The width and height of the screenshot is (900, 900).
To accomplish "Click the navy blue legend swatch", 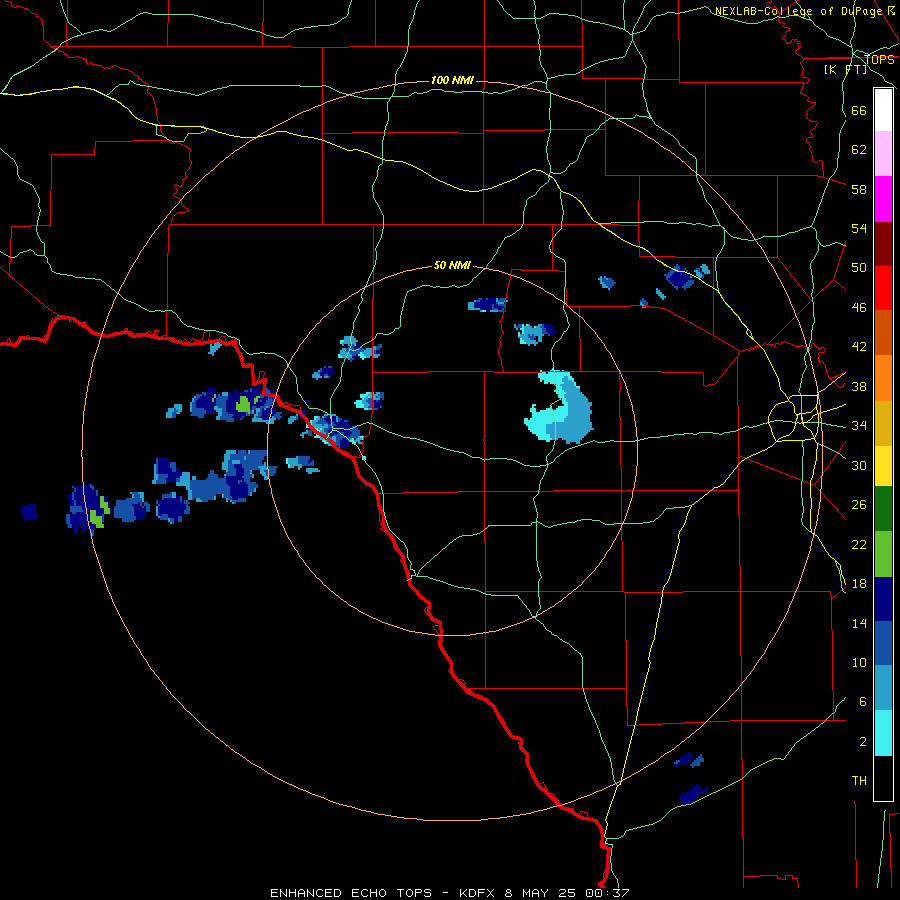I will coord(883,599).
